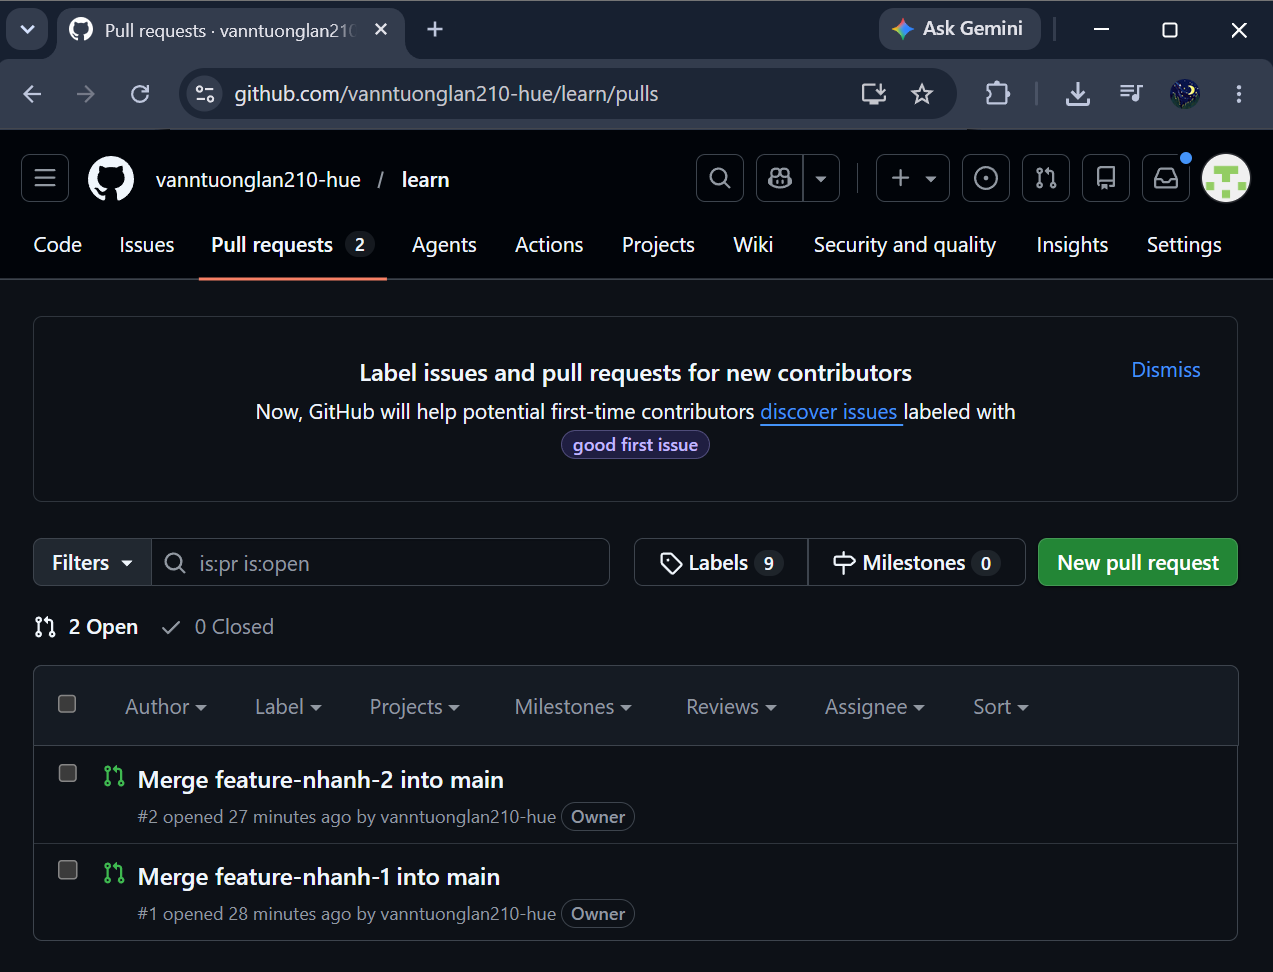This screenshot has height=972, width=1273.
Task: Follow the discover issues link
Action: click(x=829, y=412)
